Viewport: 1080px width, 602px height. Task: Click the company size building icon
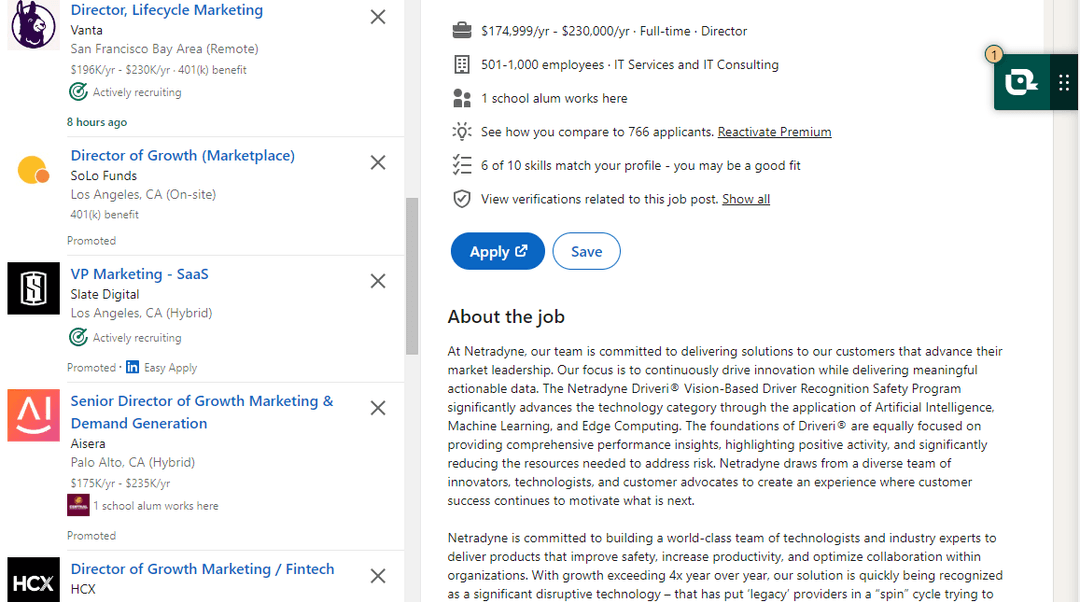coord(461,64)
